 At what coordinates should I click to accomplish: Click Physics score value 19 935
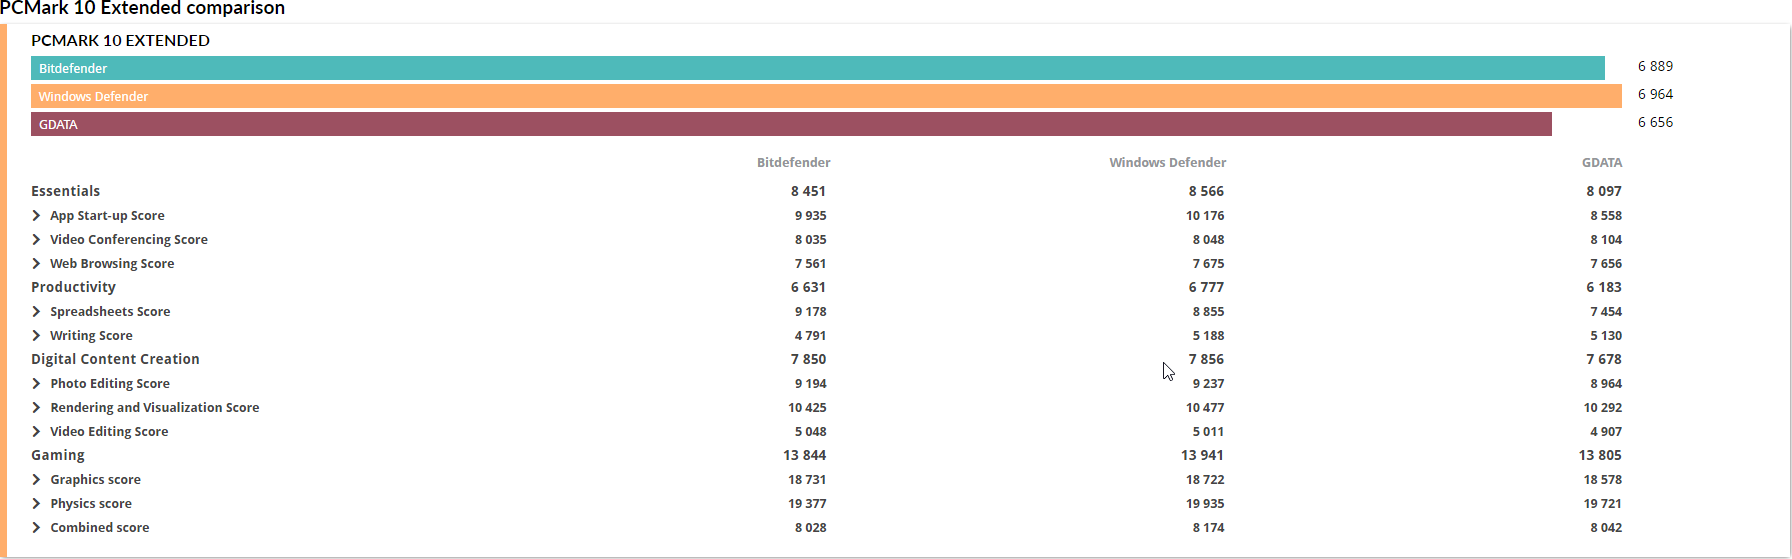point(1205,504)
